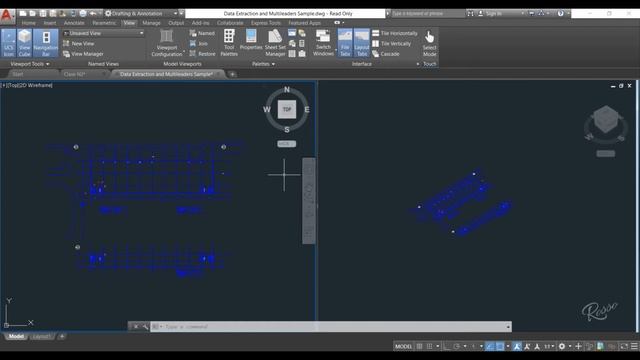Click the Select Mode touch icon

[x=429, y=43]
